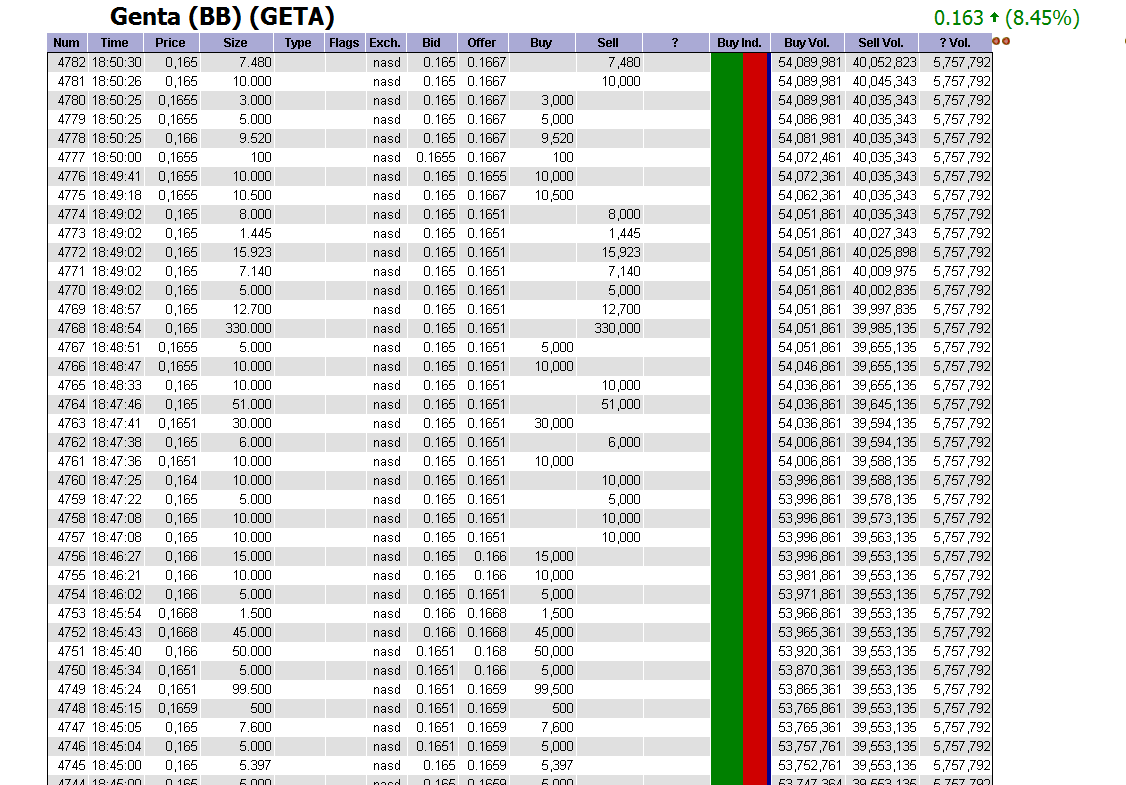Viewport: 1126px width, 785px height.
Task: Click the 15.923 size in row 4772
Action: (251, 252)
